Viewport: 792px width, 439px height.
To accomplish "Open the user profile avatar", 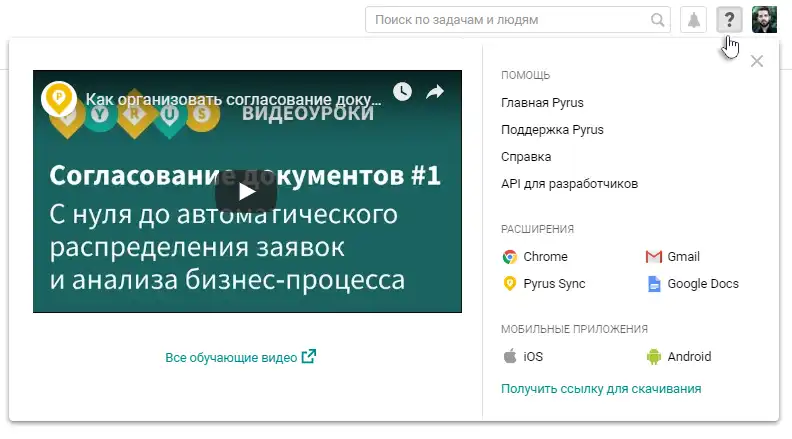I will click(x=764, y=20).
